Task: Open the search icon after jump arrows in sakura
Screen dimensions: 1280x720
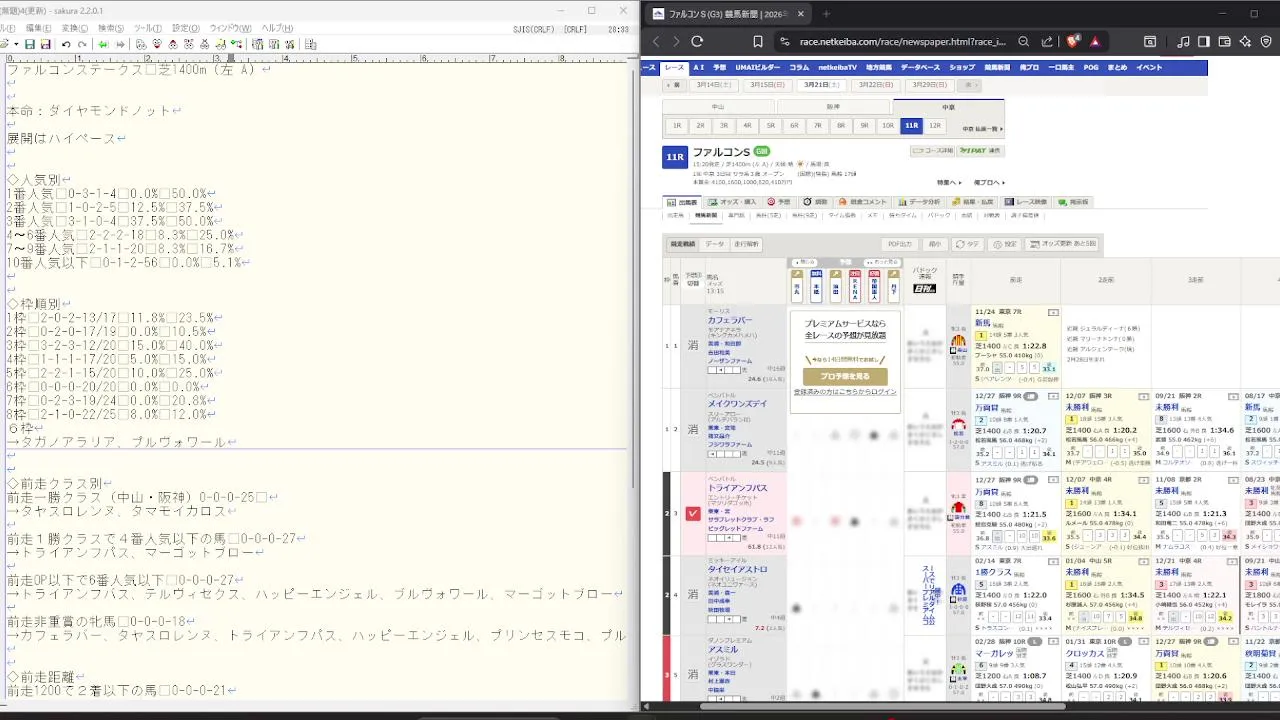Action: pyautogui.click(x=141, y=45)
